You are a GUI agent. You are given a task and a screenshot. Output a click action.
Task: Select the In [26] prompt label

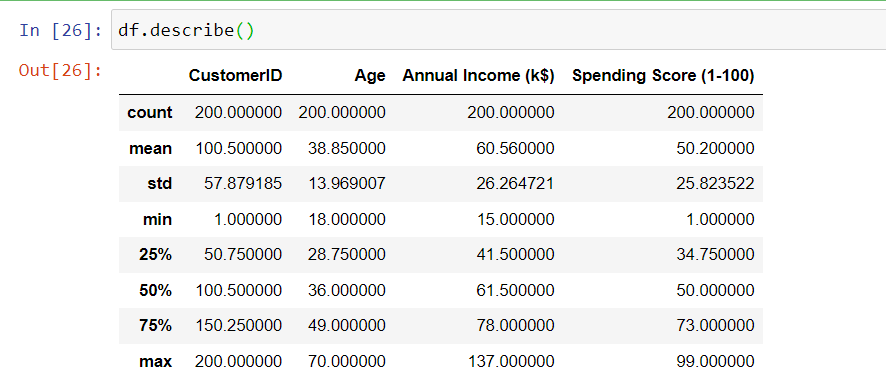point(61,30)
